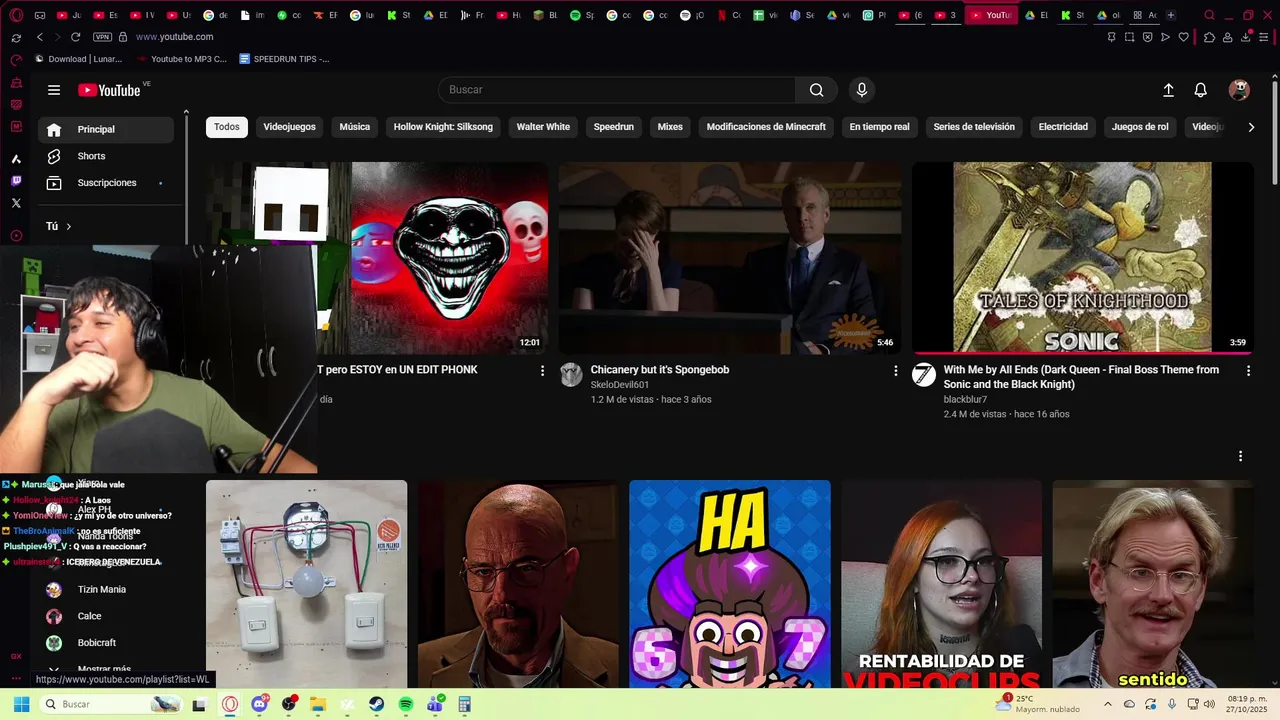This screenshot has width=1280, height=720.
Task: Open Youtube to MP3 bookmark
Action: tap(181, 59)
